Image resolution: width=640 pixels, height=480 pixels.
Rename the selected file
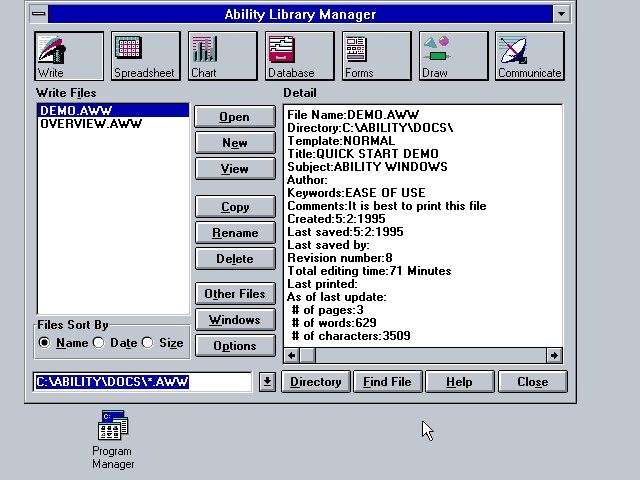(x=235, y=233)
